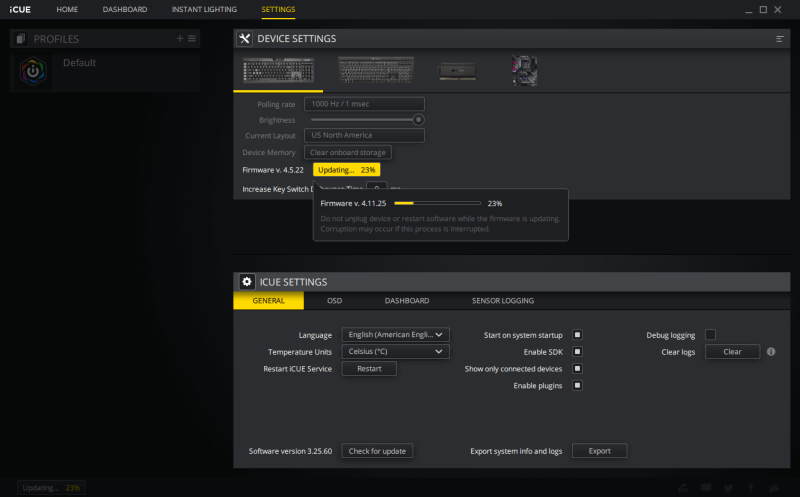Click the Device Settings wrench icon
800x497 pixels.
point(244,38)
